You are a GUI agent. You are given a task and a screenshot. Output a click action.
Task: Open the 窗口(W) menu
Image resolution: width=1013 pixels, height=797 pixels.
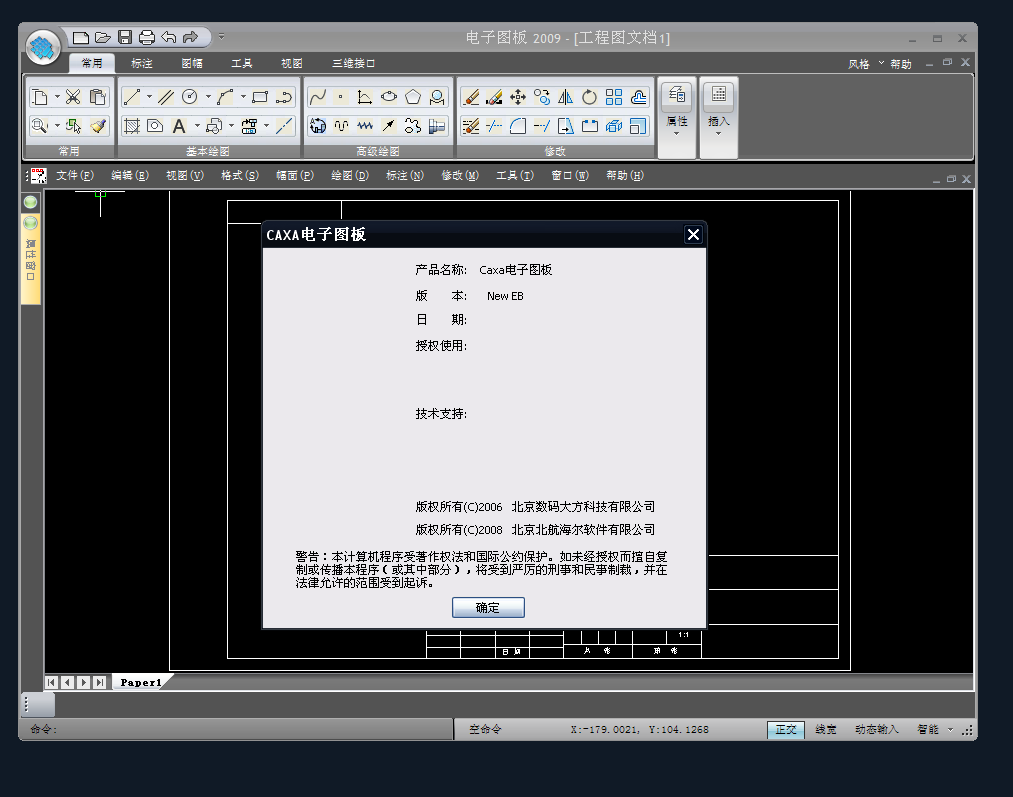[570, 175]
